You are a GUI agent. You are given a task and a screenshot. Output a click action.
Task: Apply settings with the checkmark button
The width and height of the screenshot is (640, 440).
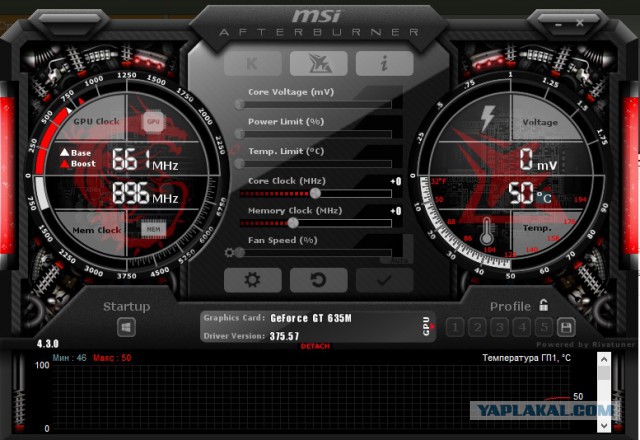click(384, 280)
